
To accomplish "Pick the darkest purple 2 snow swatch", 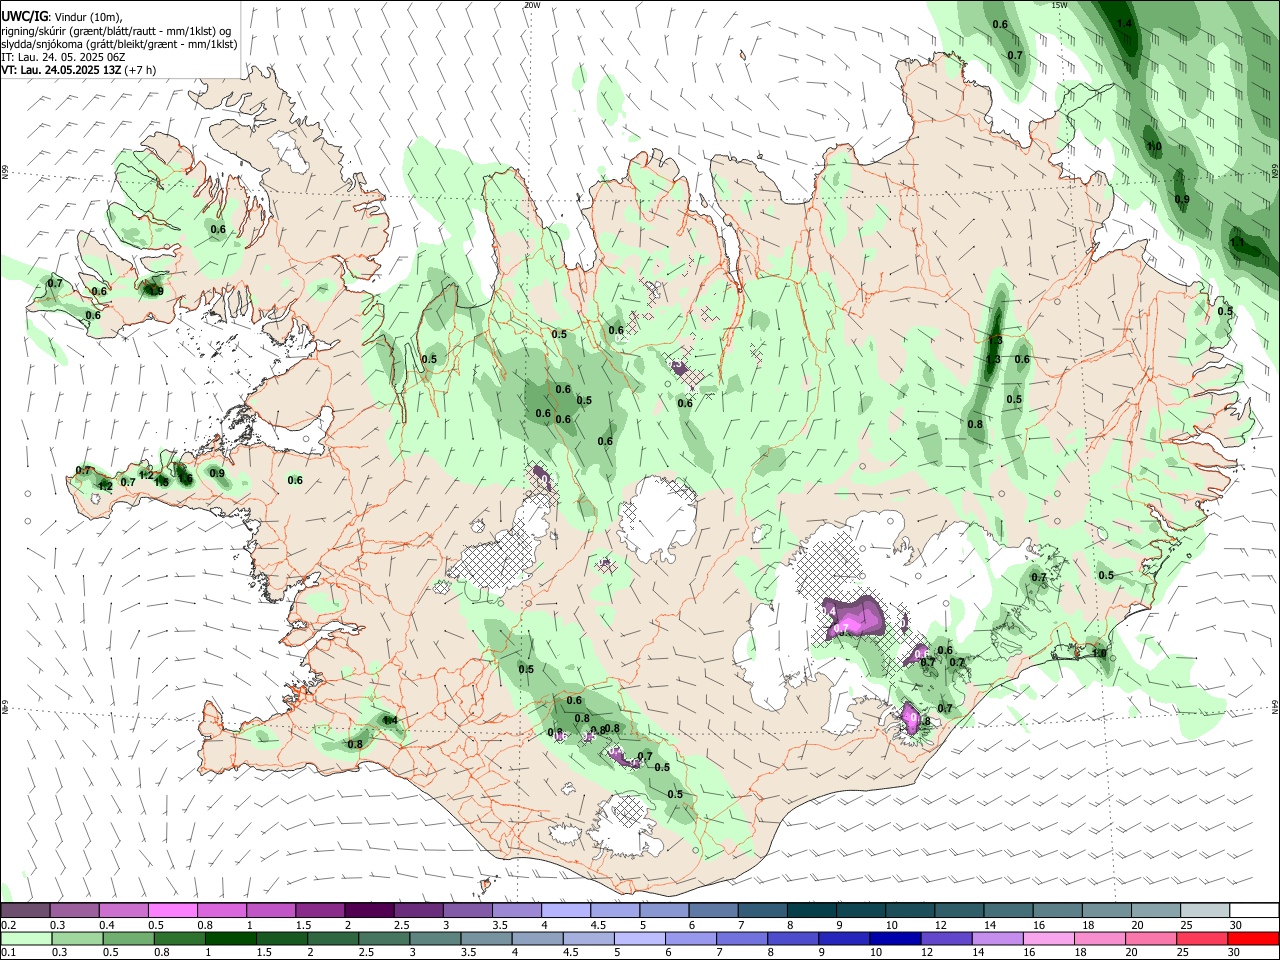I will pos(369,910).
